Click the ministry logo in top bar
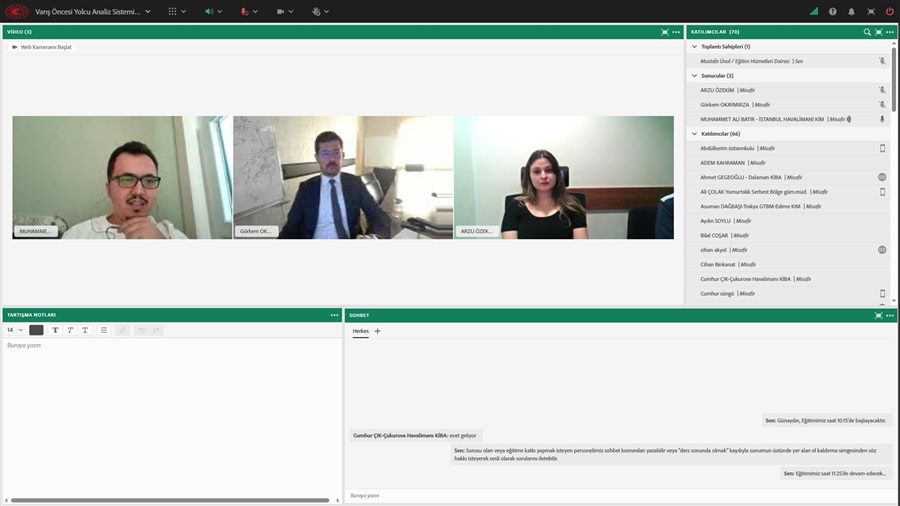The width and height of the screenshot is (900, 506). pyautogui.click(x=17, y=11)
